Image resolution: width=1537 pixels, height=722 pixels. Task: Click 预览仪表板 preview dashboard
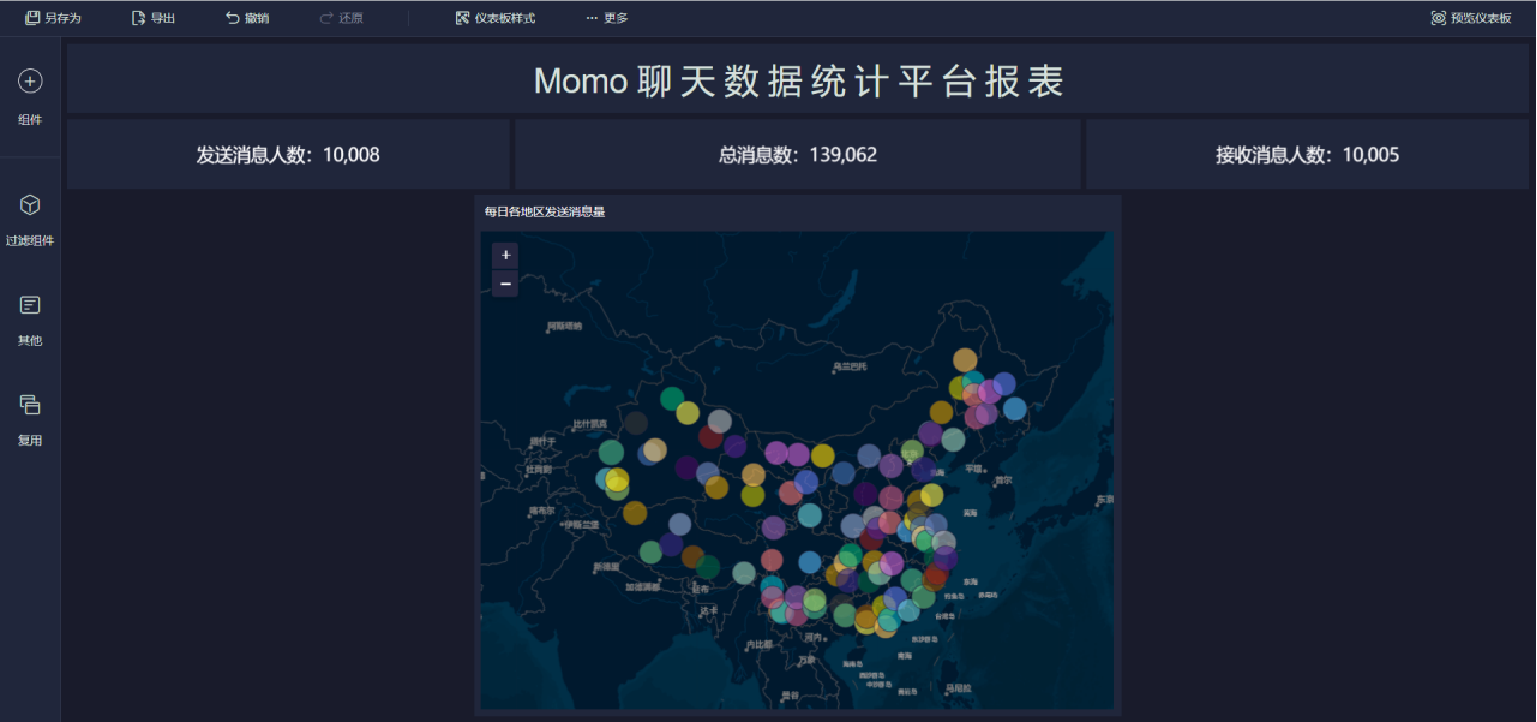pos(1471,18)
